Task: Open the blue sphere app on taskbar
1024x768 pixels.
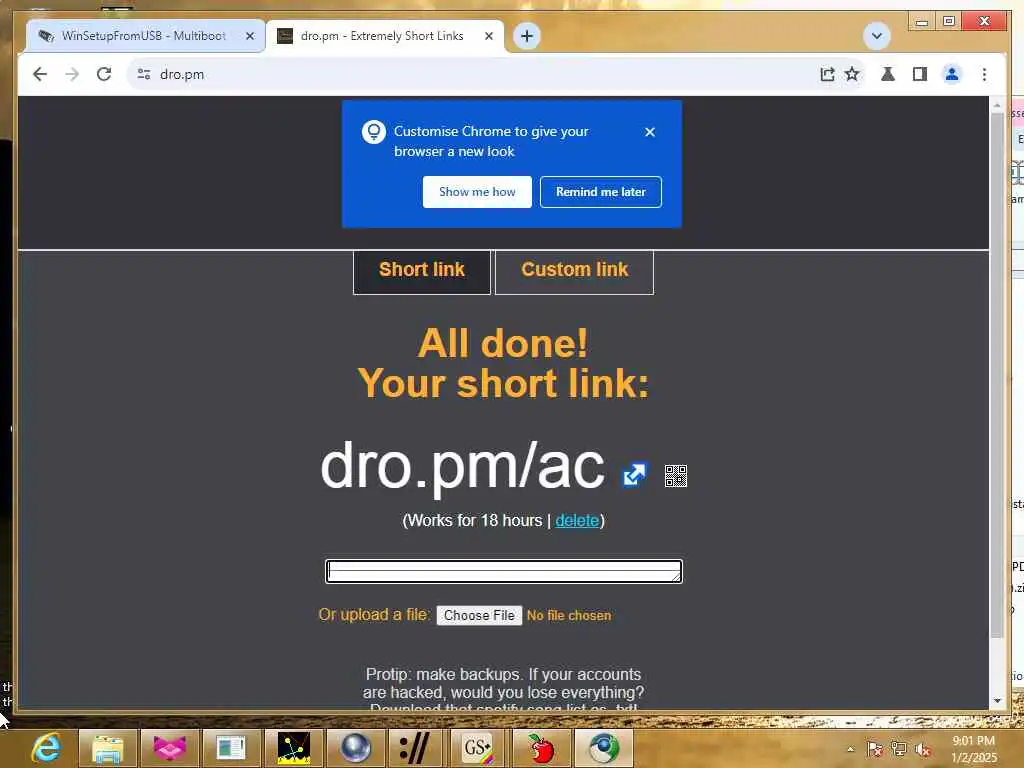Action: pyautogui.click(x=355, y=748)
